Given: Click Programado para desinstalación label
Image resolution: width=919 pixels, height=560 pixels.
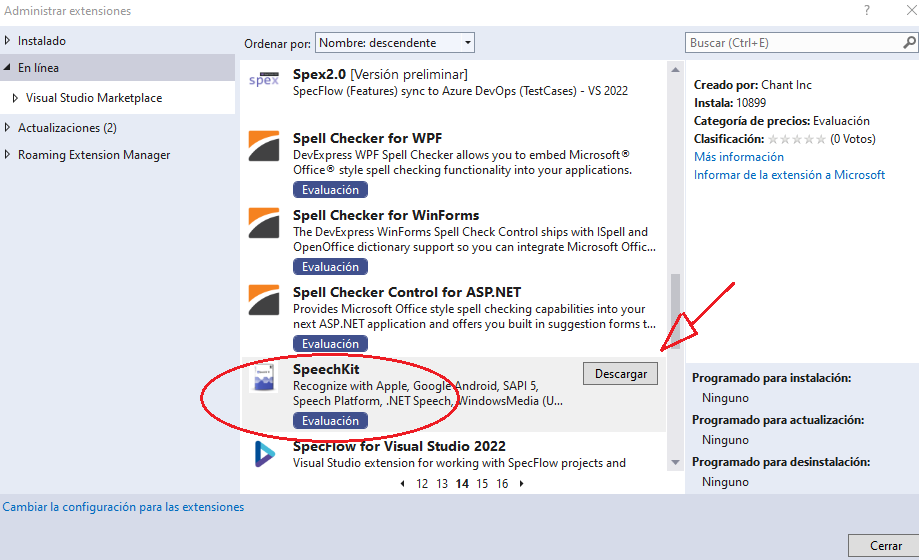Looking at the screenshot, I should click(781, 462).
